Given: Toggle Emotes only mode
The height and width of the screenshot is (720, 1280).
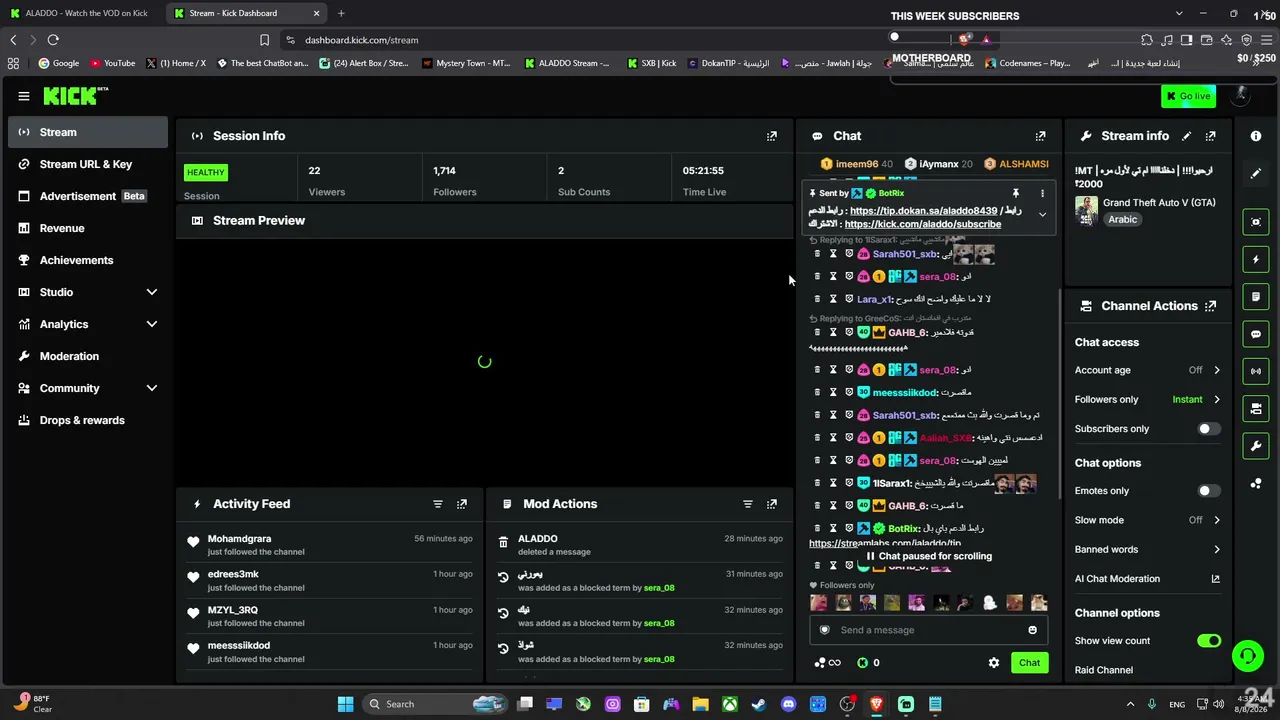Looking at the screenshot, I should click(1208, 491).
